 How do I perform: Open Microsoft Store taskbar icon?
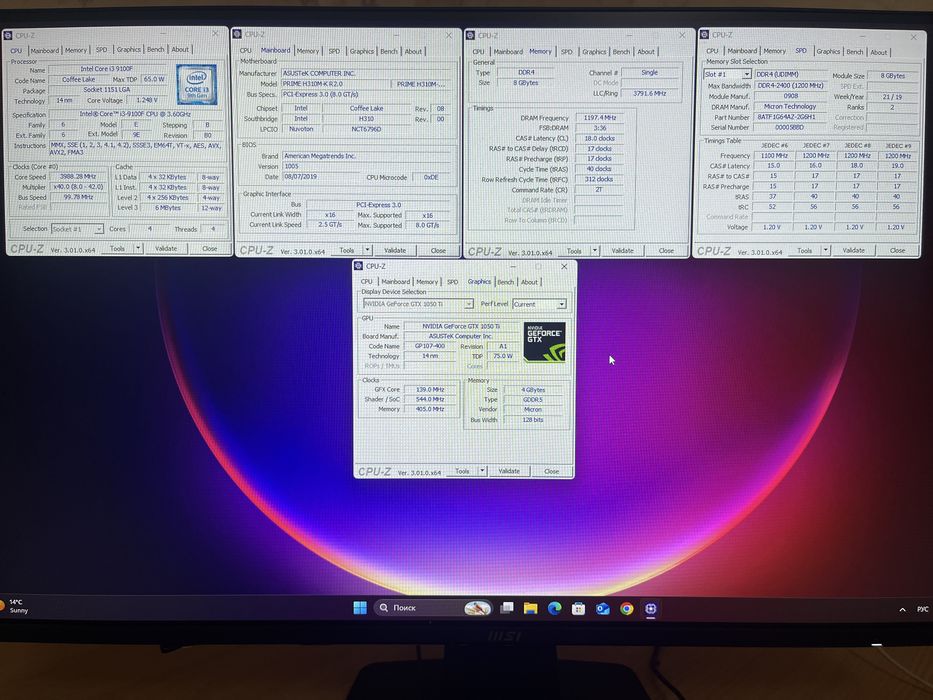[578, 608]
